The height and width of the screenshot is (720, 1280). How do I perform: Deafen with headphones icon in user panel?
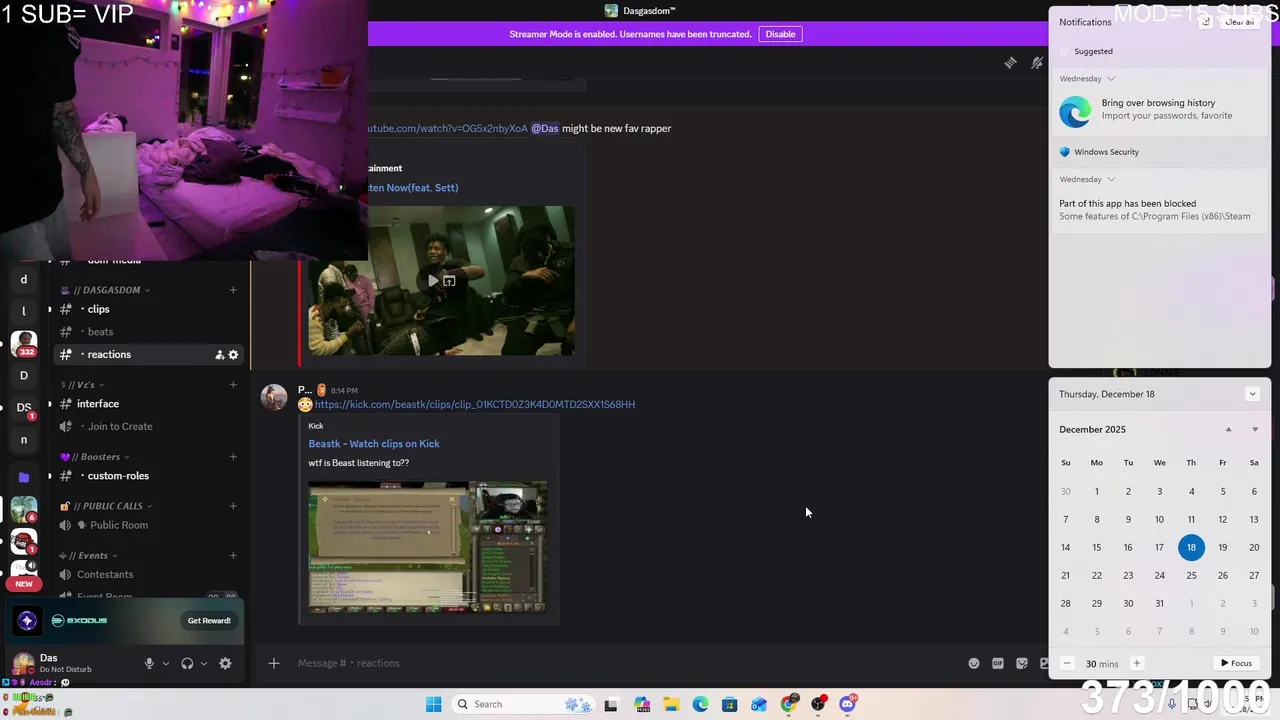coord(187,663)
